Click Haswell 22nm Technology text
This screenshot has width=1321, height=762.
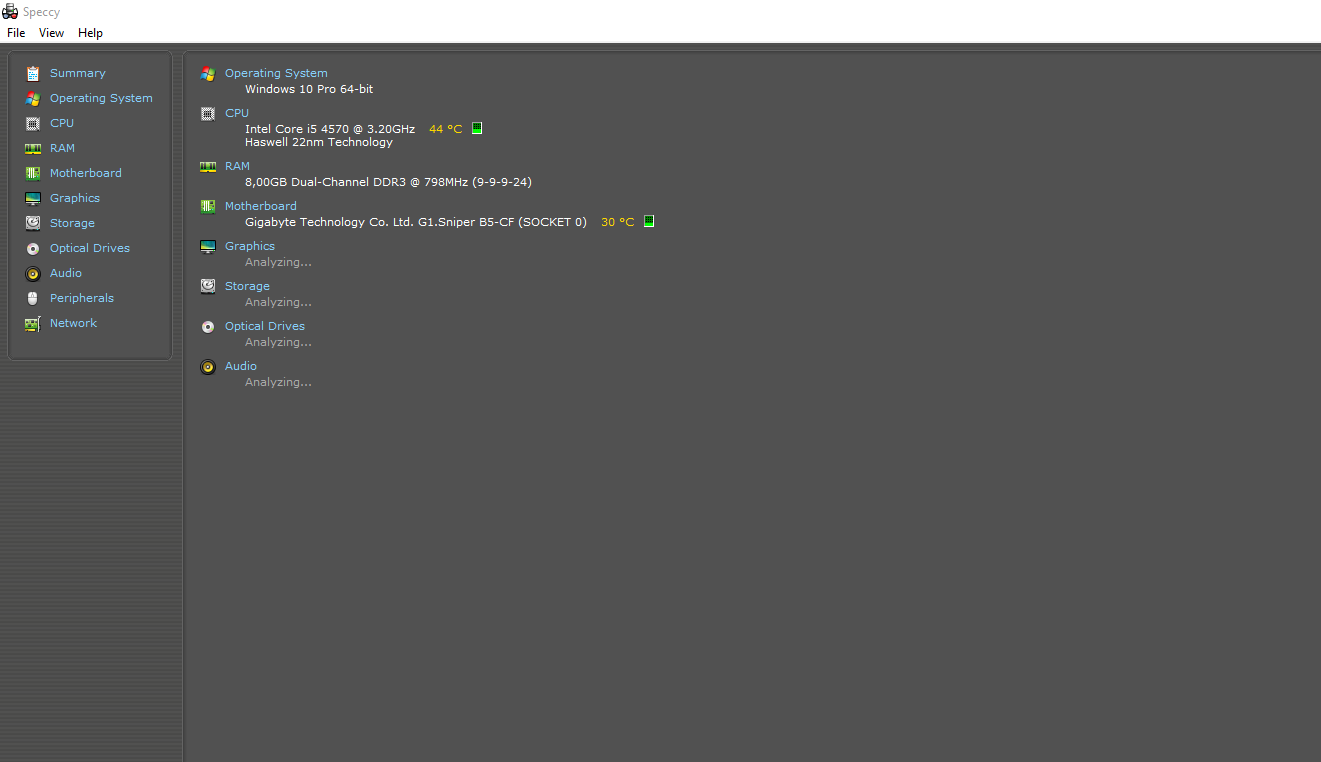319,142
